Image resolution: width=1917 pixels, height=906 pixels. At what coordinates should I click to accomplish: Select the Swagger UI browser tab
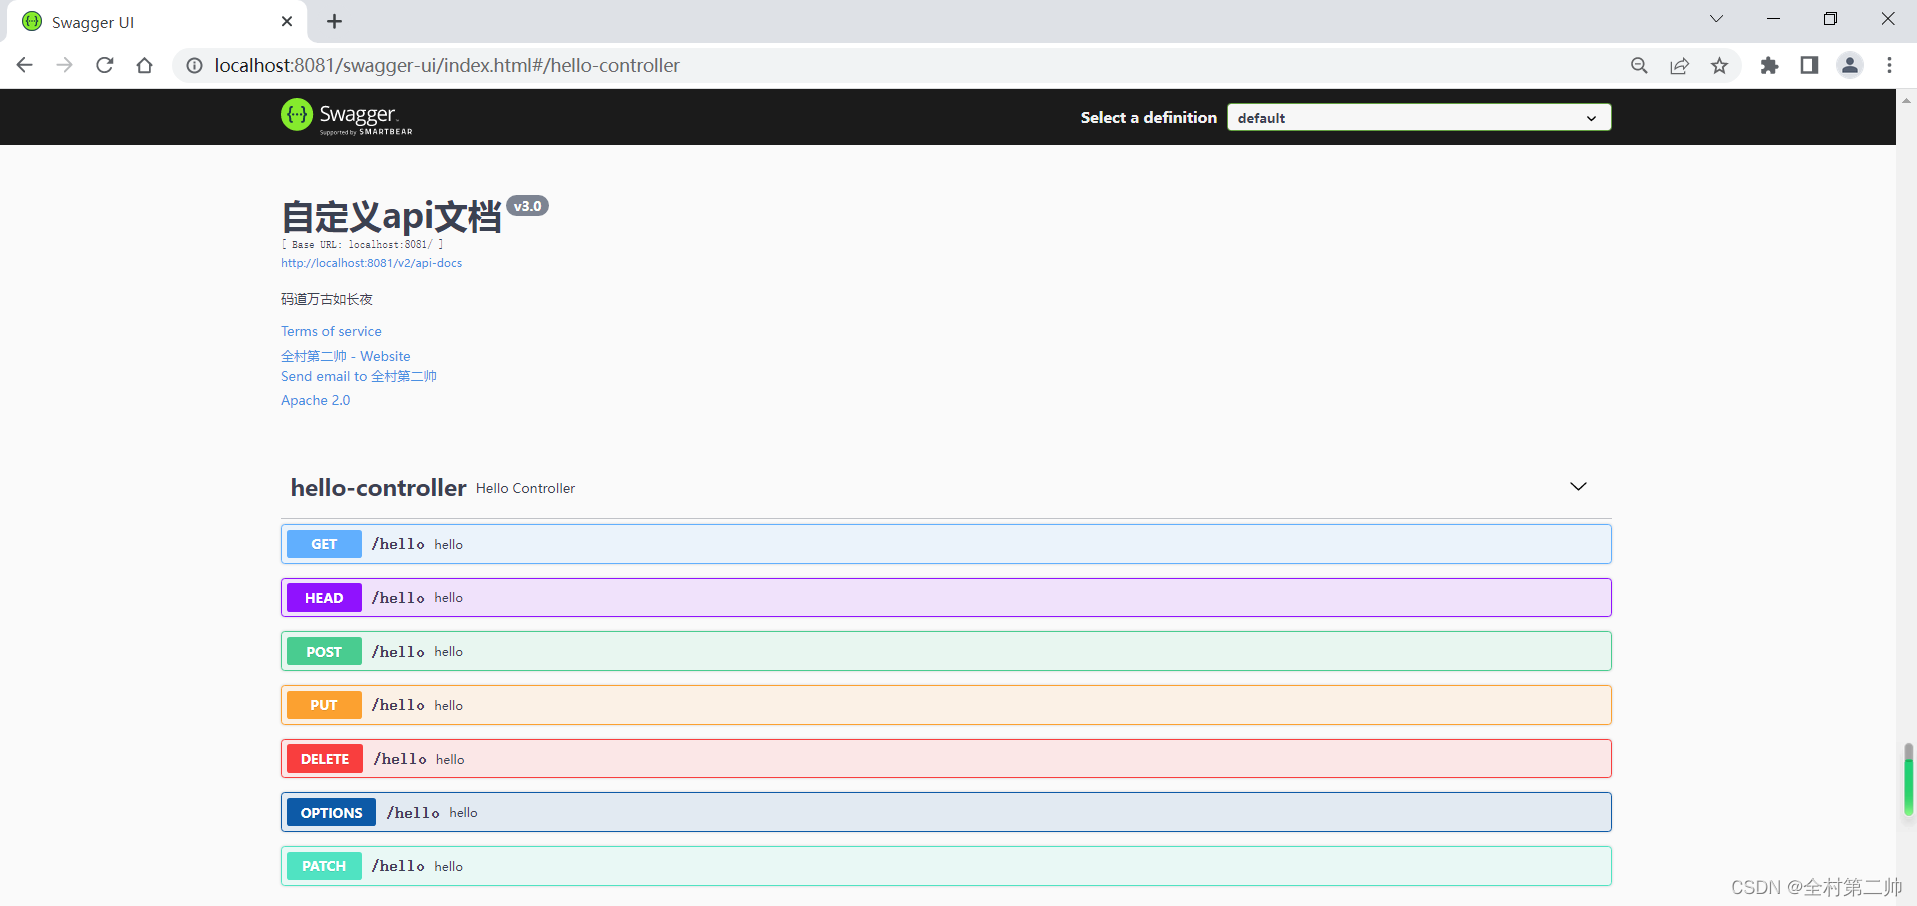click(158, 21)
